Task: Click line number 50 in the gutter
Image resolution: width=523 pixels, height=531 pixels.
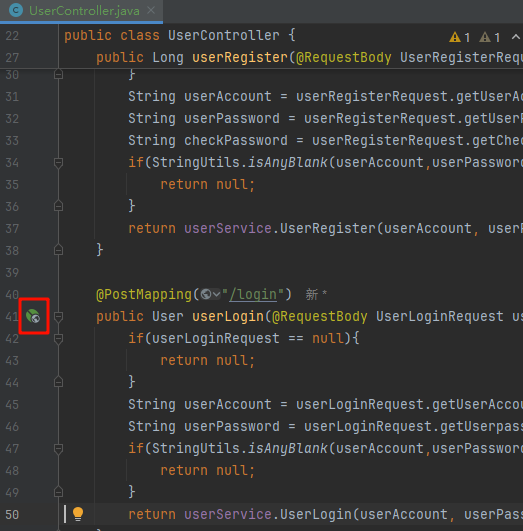Action: pyautogui.click(x=12, y=514)
